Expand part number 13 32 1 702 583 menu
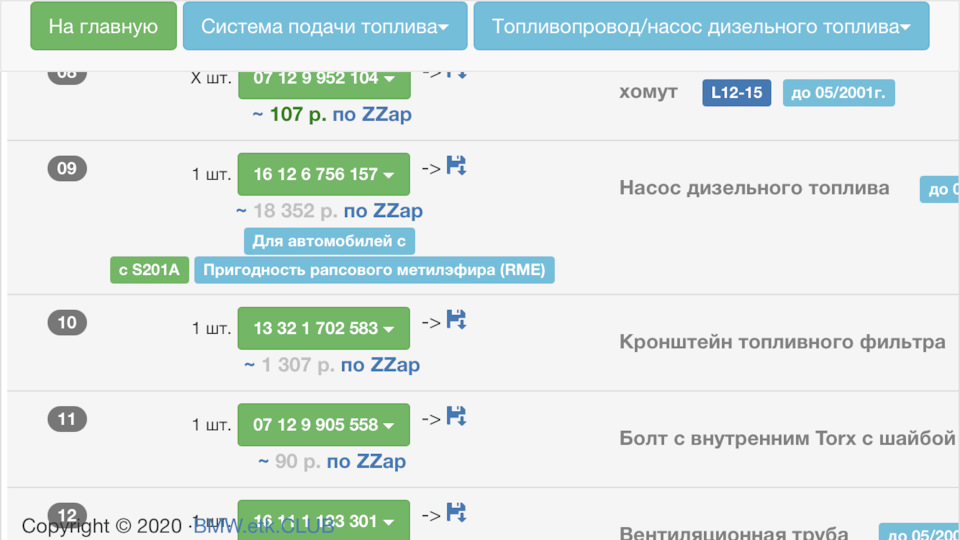Image resolution: width=960 pixels, height=540 pixels. (323, 328)
